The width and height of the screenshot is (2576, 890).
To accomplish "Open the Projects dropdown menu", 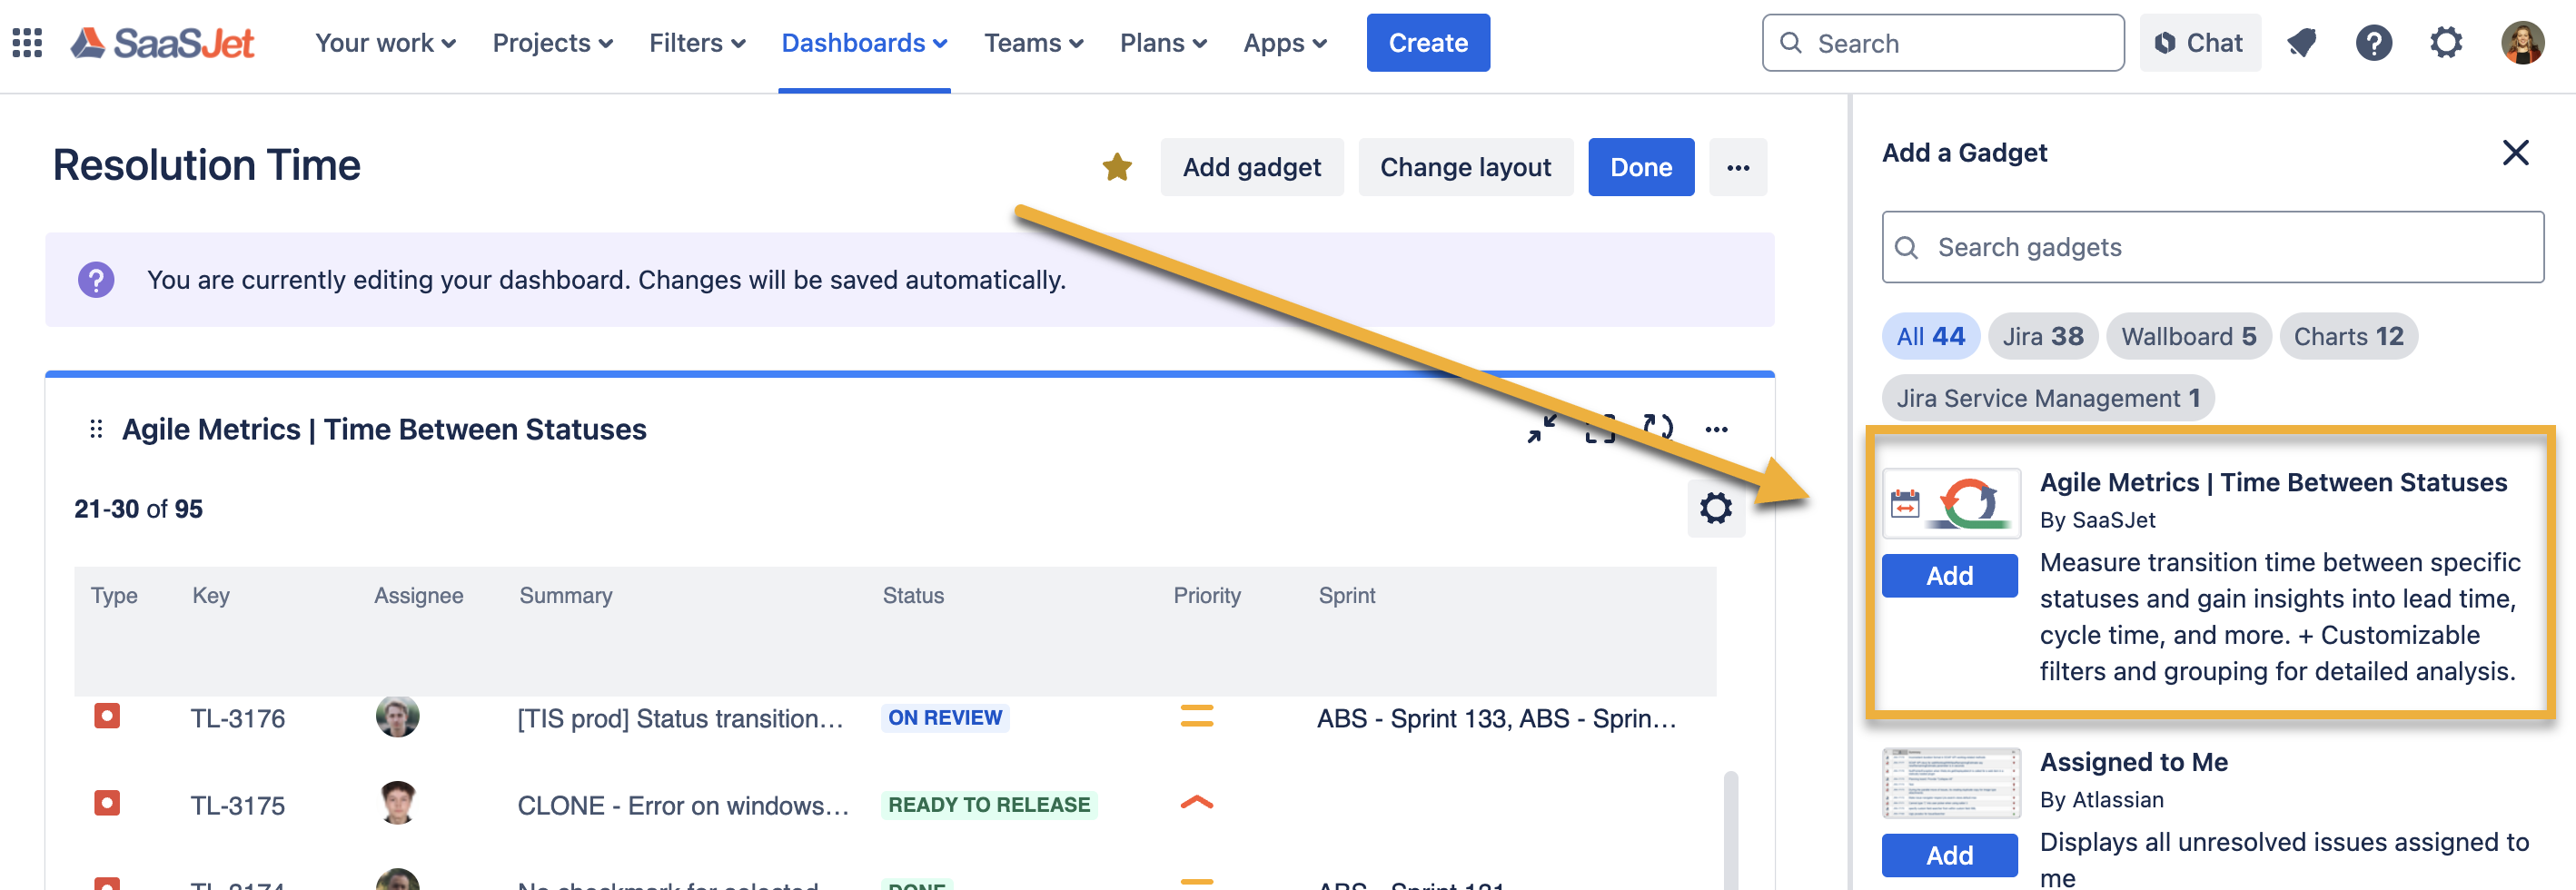I will point(552,42).
